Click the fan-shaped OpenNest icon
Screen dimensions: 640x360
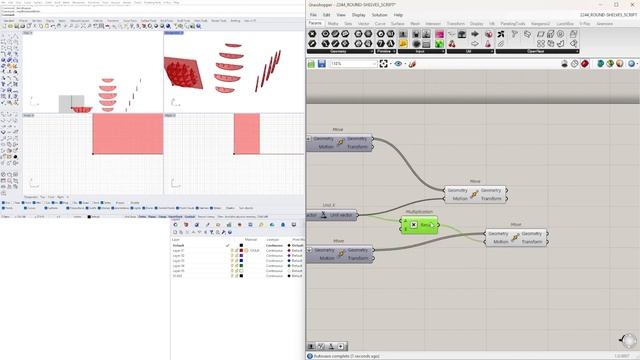(x=501, y=34)
